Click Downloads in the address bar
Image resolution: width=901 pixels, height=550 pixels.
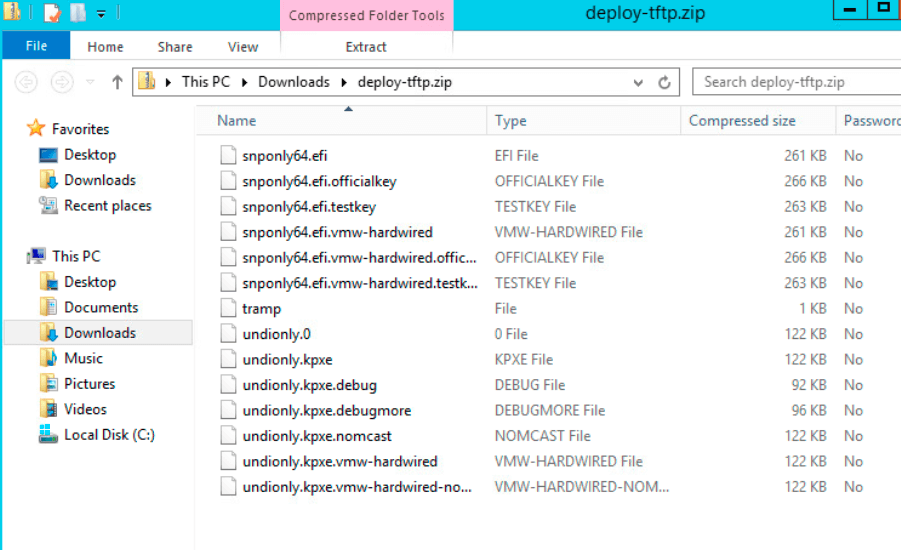[x=294, y=82]
